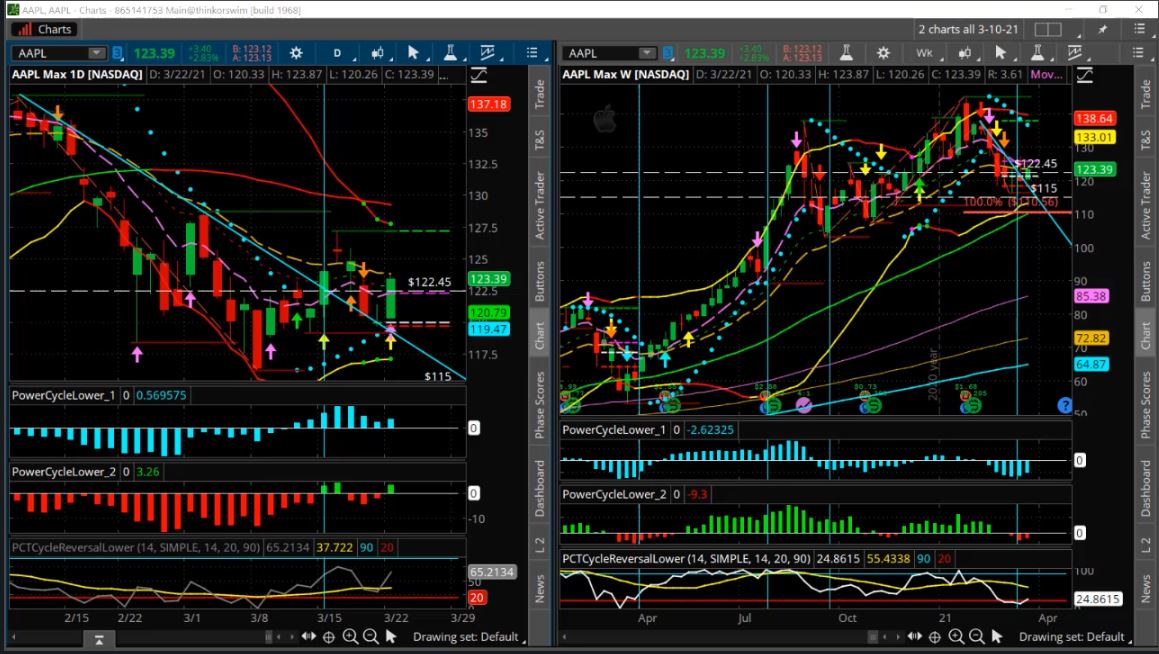Zoom in using the magnifier-plus under the right chart

(x=956, y=636)
